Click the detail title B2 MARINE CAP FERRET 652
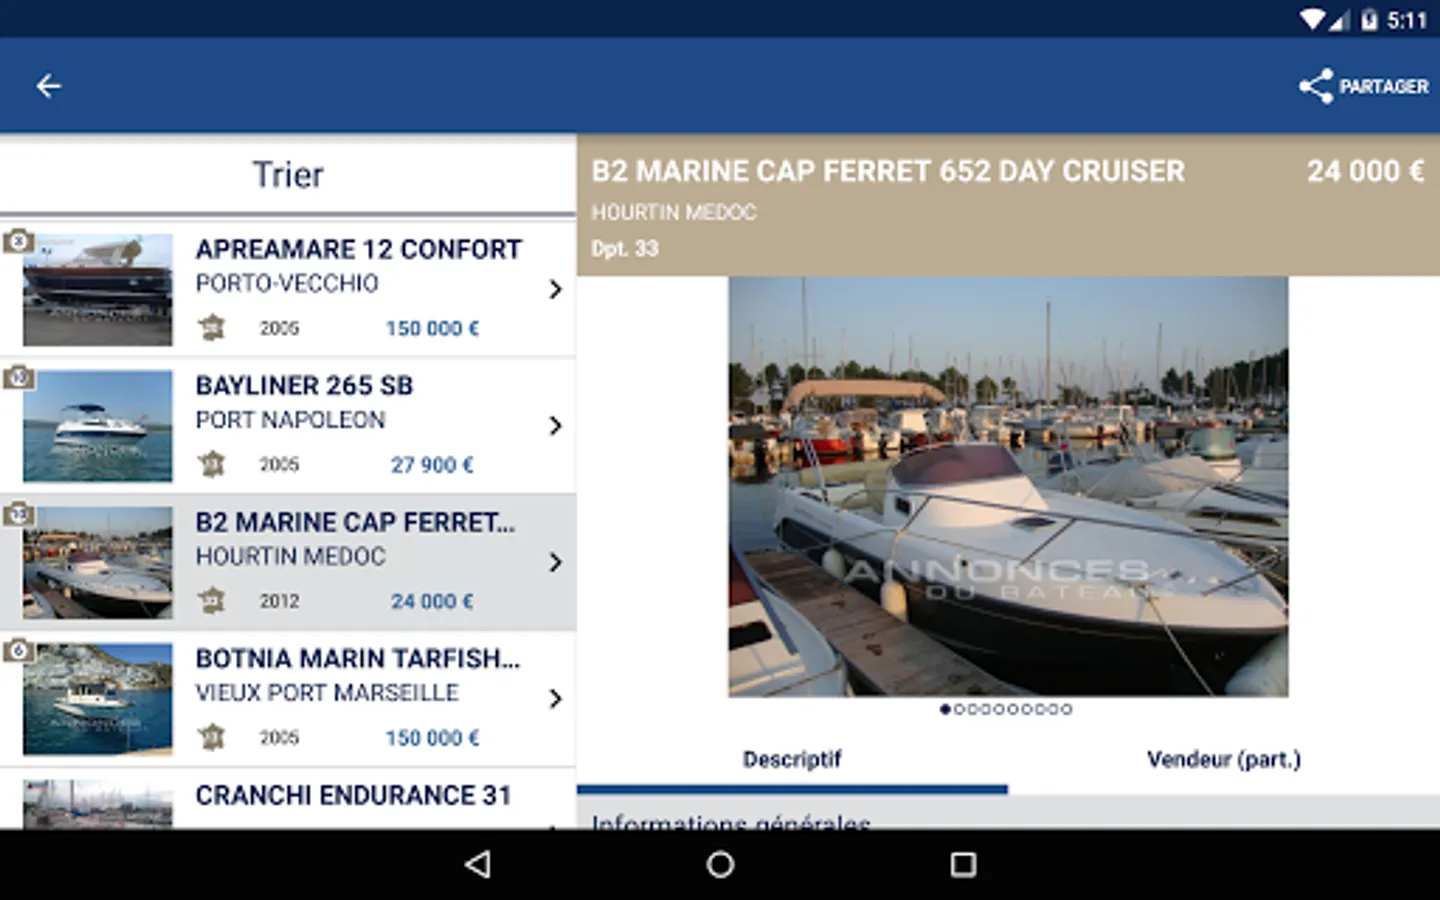Viewport: 1440px width, 900px height. coord(888,172)
